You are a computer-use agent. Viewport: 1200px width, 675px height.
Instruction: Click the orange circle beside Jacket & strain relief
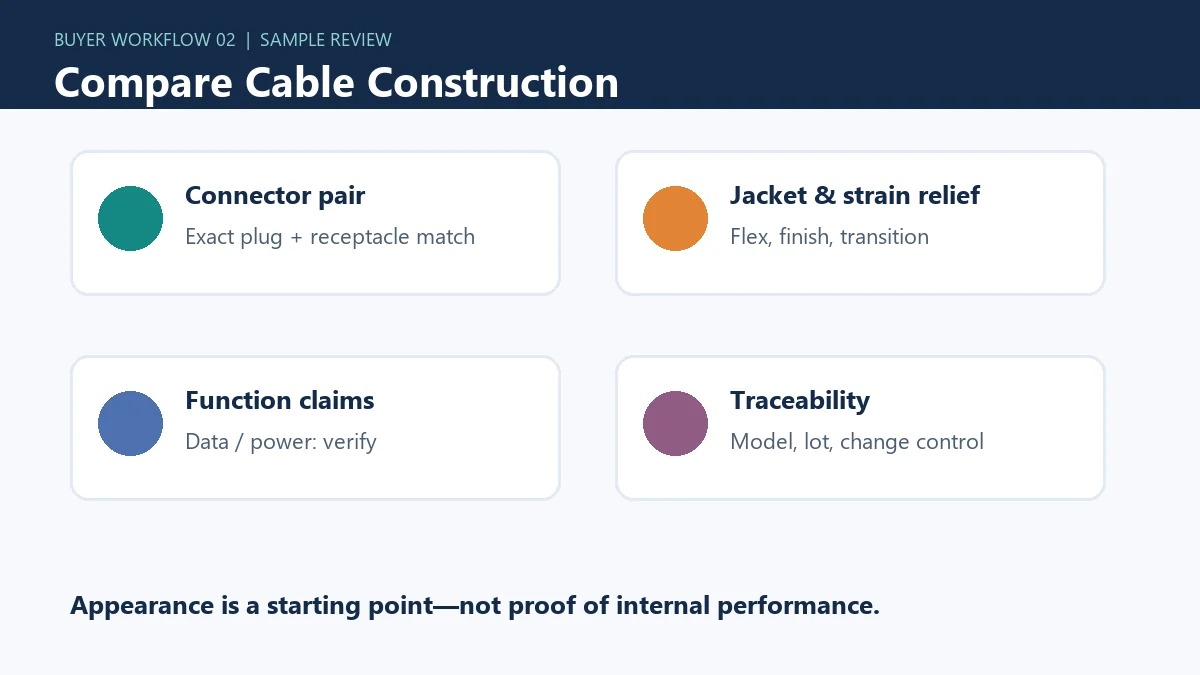pos(675,218)
